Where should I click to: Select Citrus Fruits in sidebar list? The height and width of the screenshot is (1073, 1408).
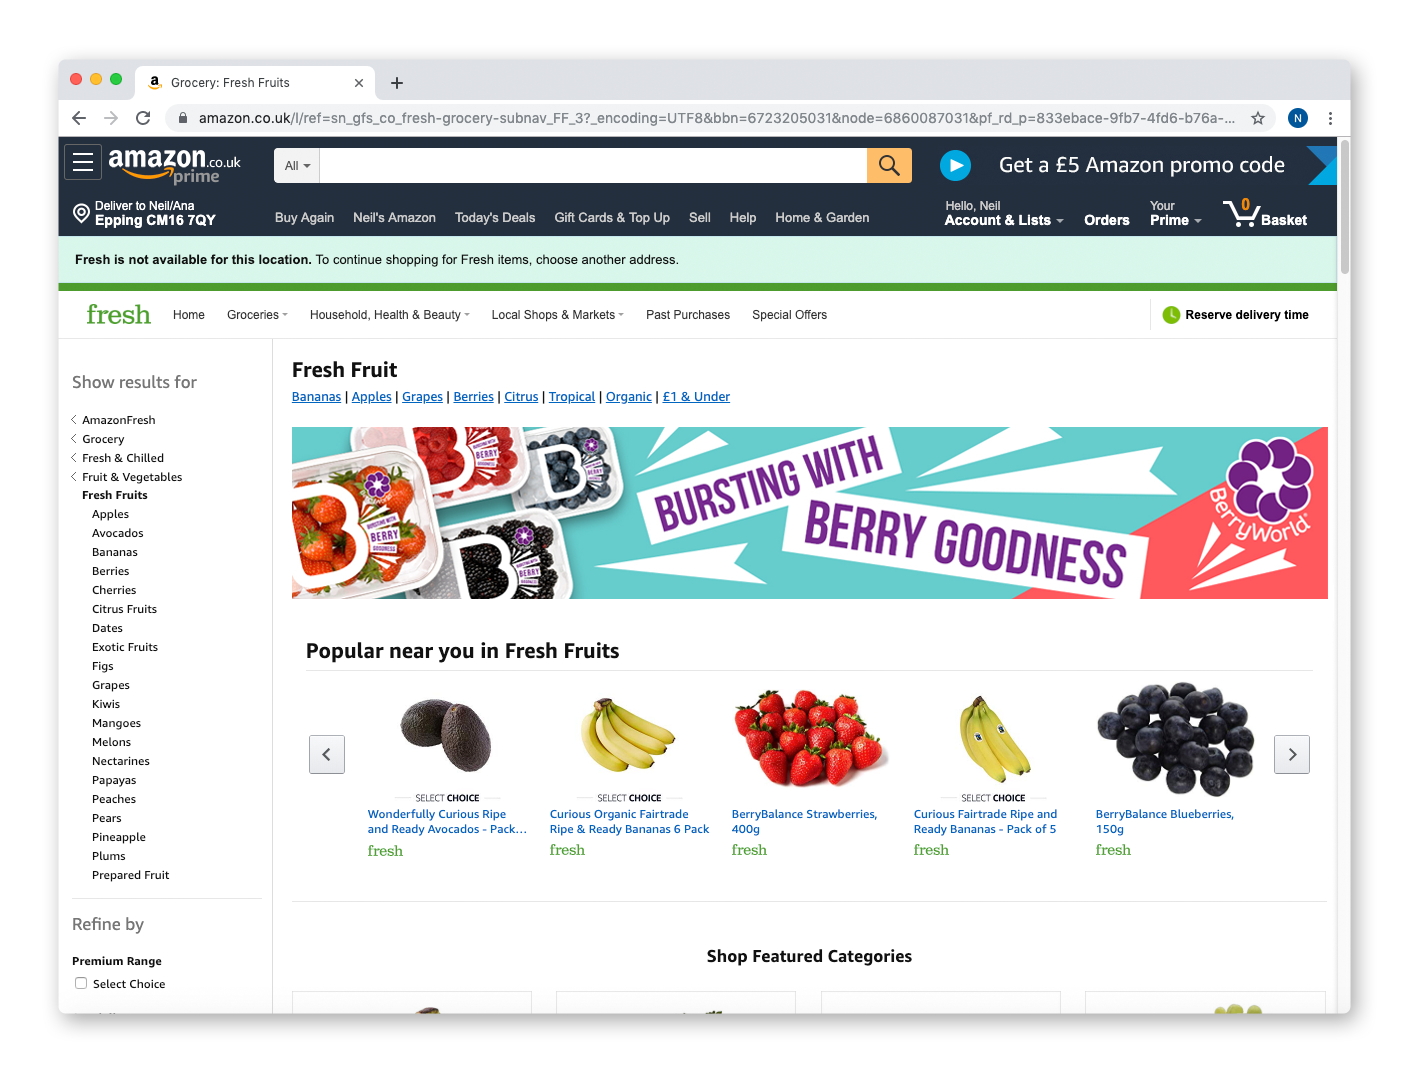point(124,609)
